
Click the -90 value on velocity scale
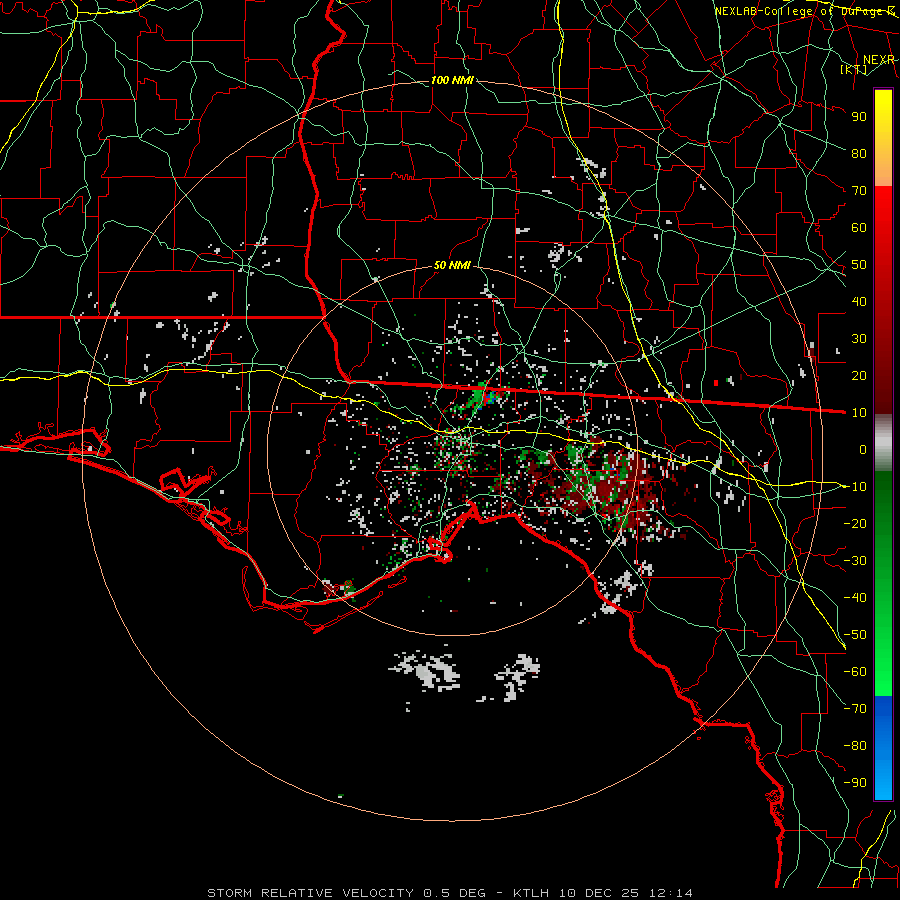pos(855,783)
